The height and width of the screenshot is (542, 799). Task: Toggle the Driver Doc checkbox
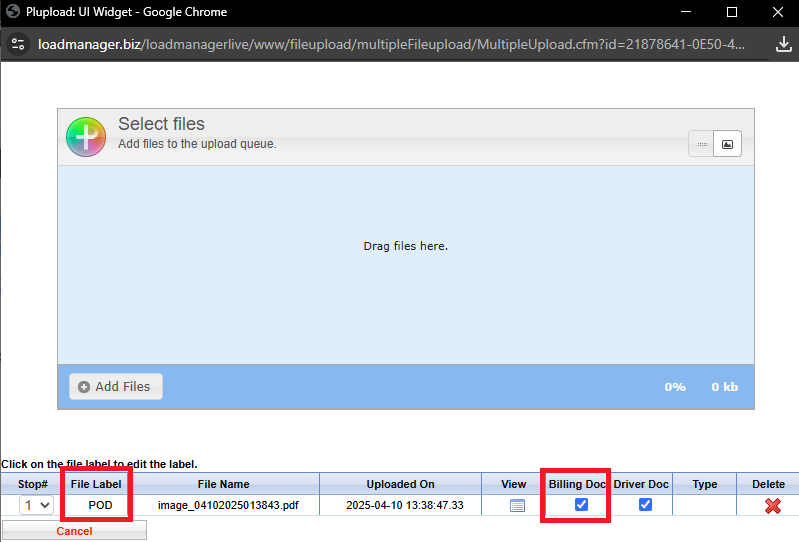click(645, 505)
